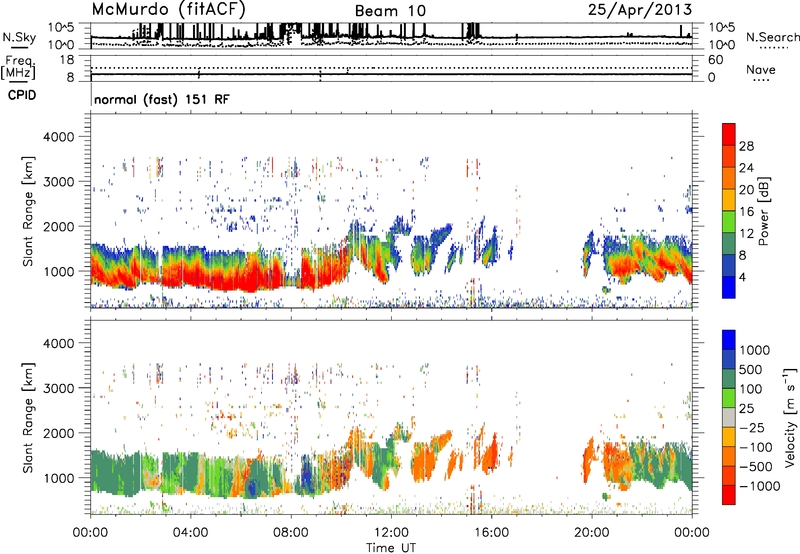Click the 08:00 time tick label
The image size is (800, 554).
pos(291,533)
